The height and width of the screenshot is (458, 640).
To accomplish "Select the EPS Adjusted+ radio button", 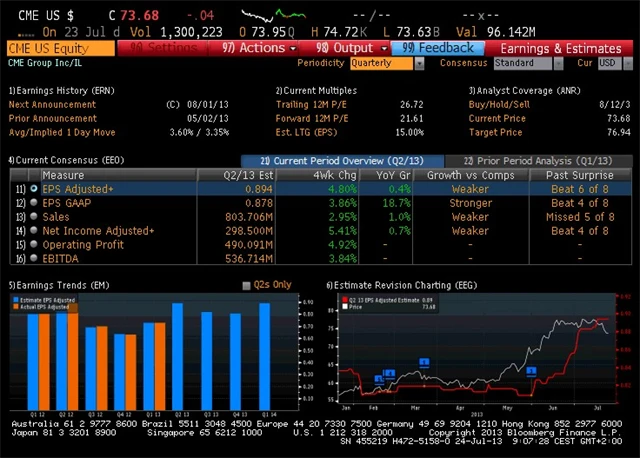I will tap(34, 188).
